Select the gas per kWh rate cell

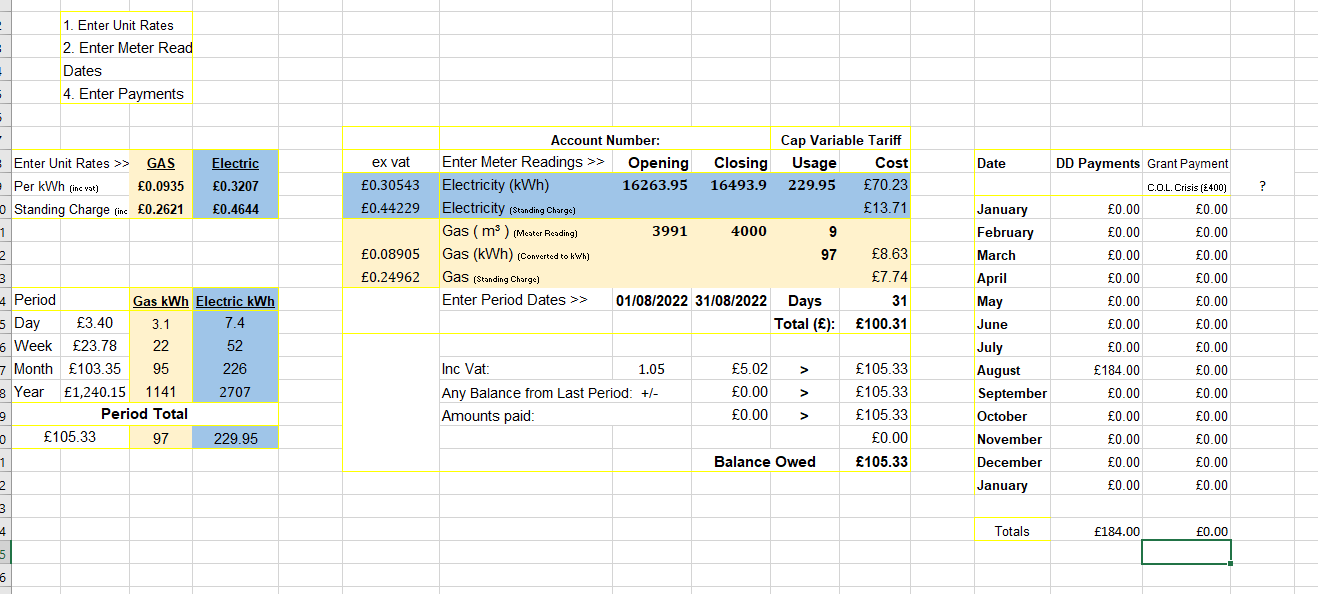[x=160, y=186]
